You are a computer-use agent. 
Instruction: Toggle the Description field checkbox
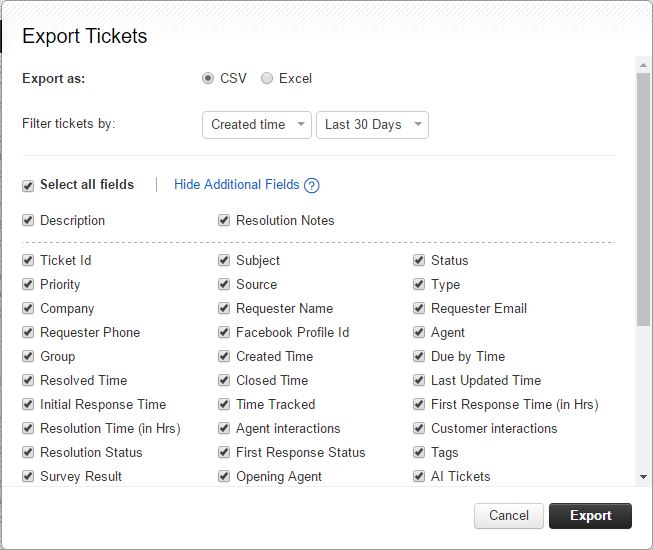pos(28,220)
